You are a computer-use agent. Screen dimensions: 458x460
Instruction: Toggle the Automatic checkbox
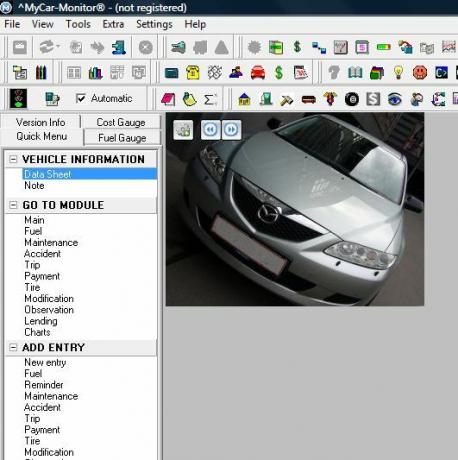point(80,98)
